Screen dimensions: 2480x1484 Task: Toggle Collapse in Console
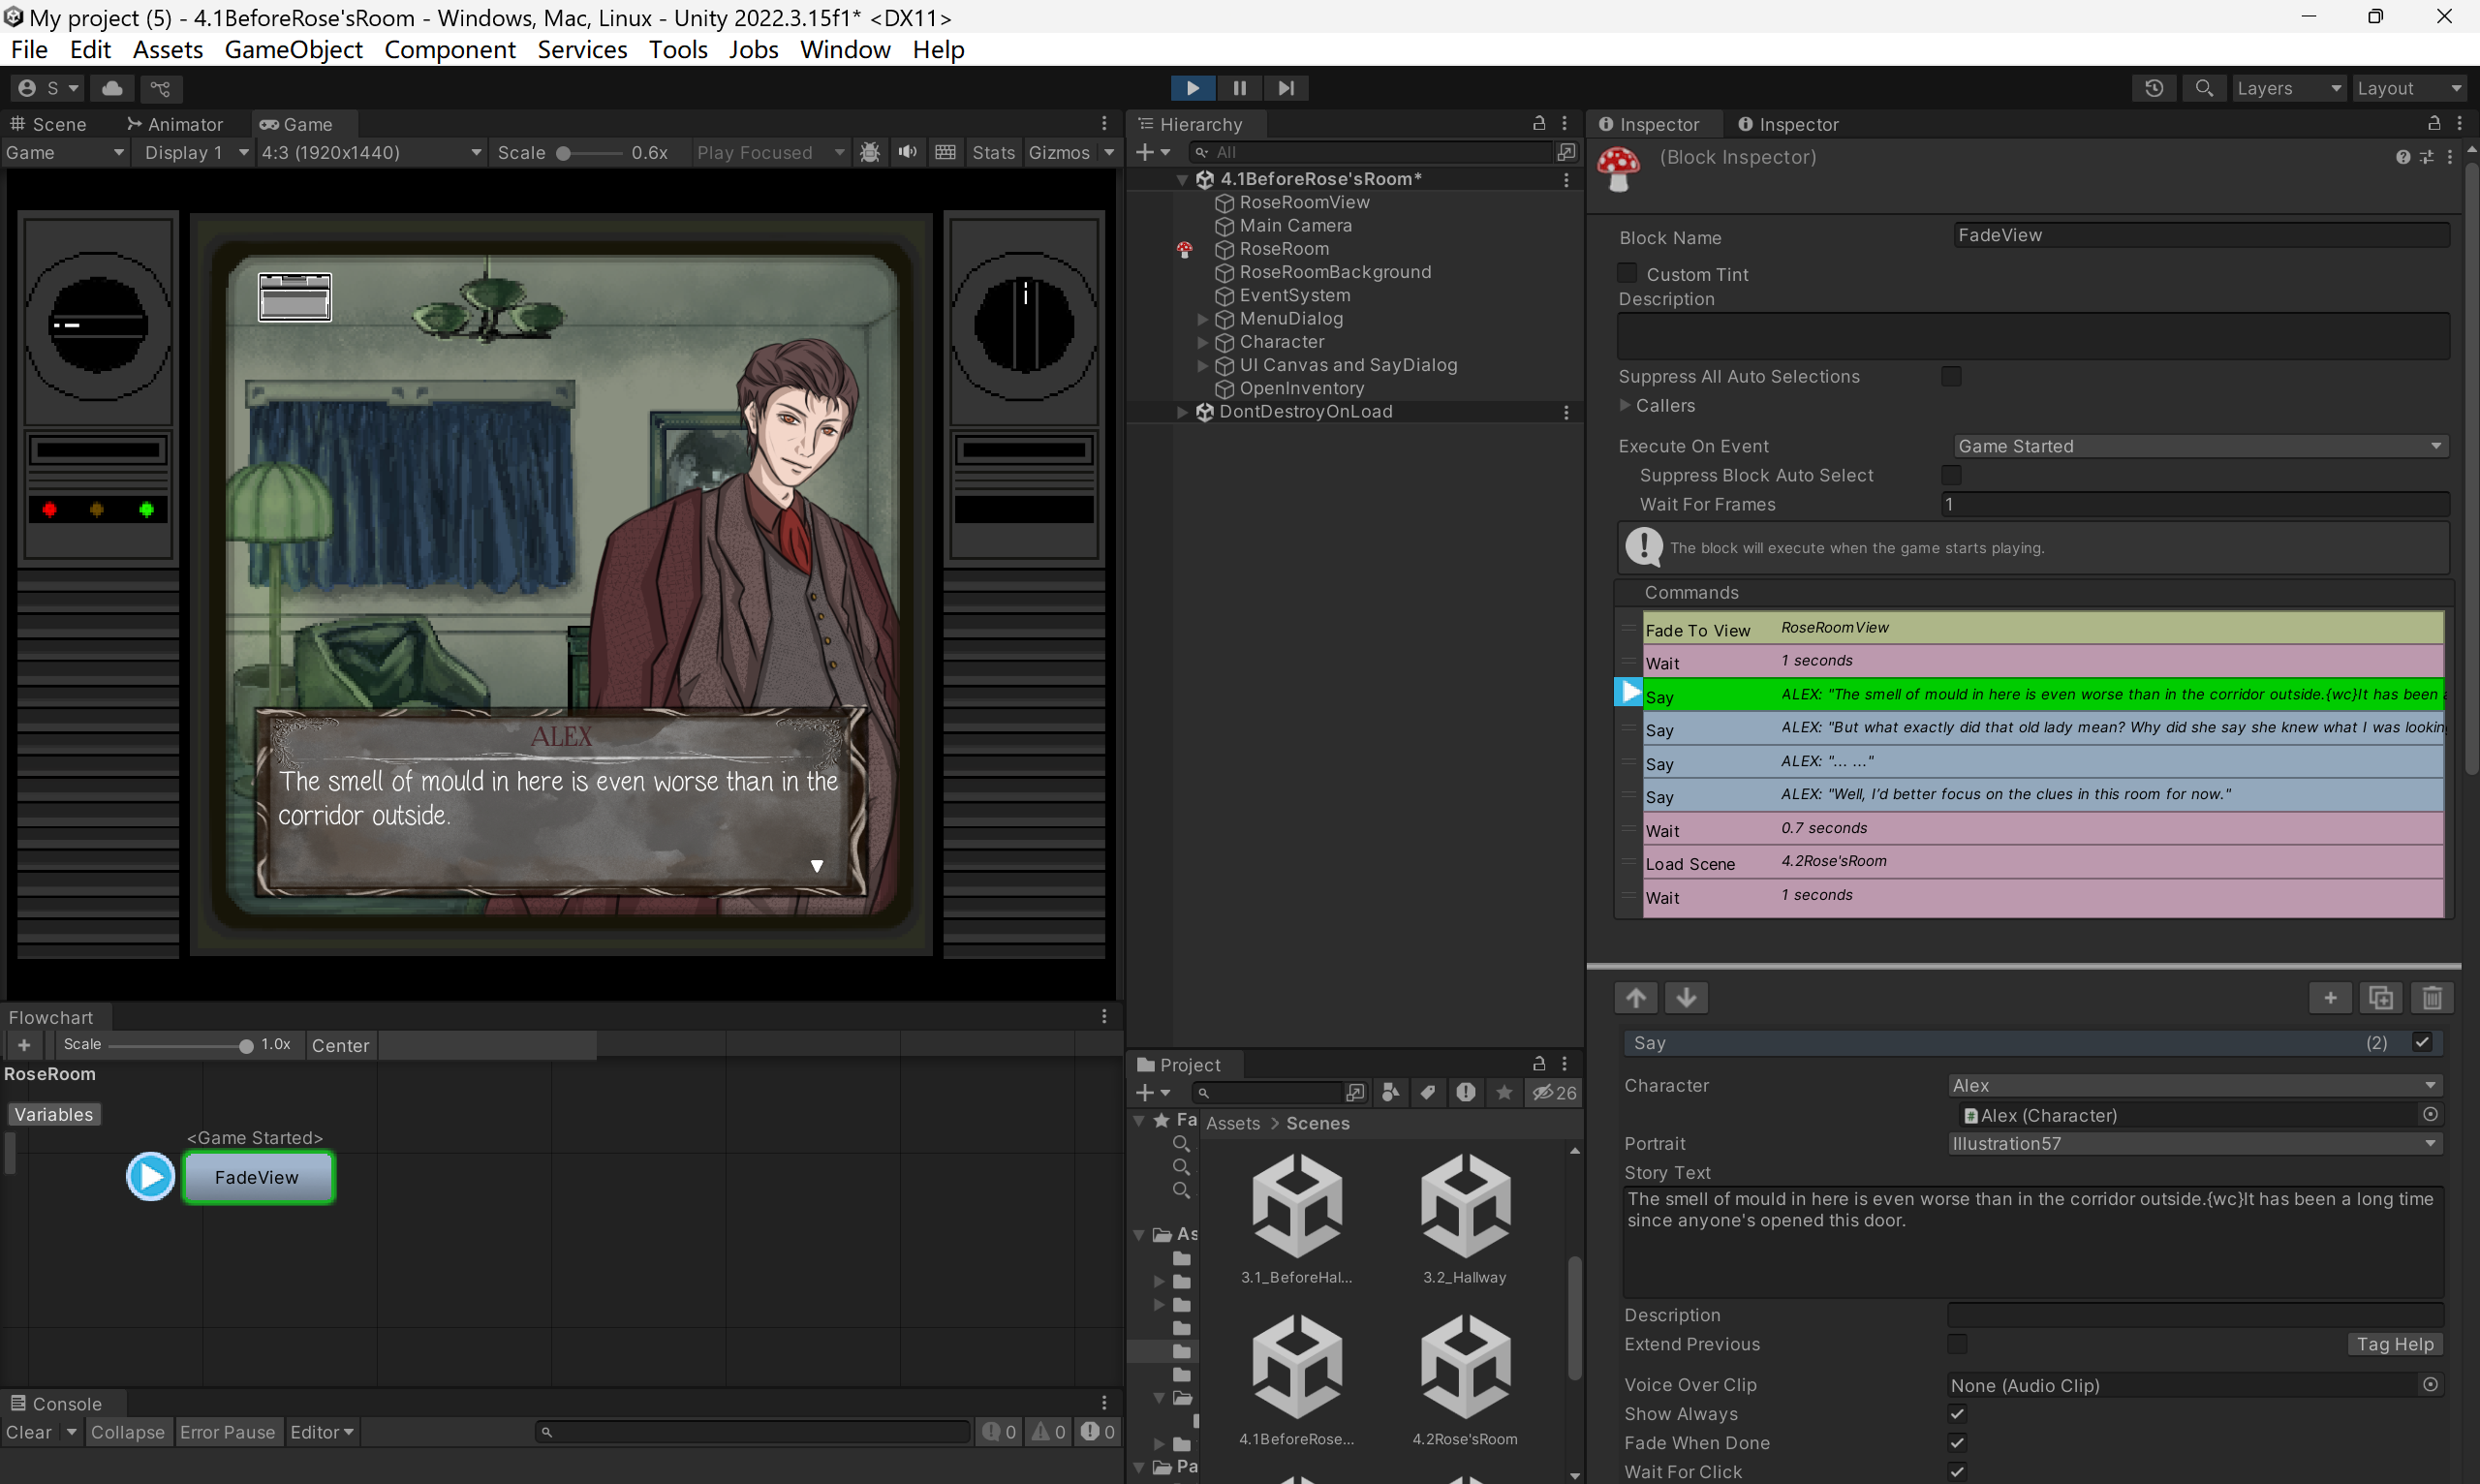[127, 1432]
